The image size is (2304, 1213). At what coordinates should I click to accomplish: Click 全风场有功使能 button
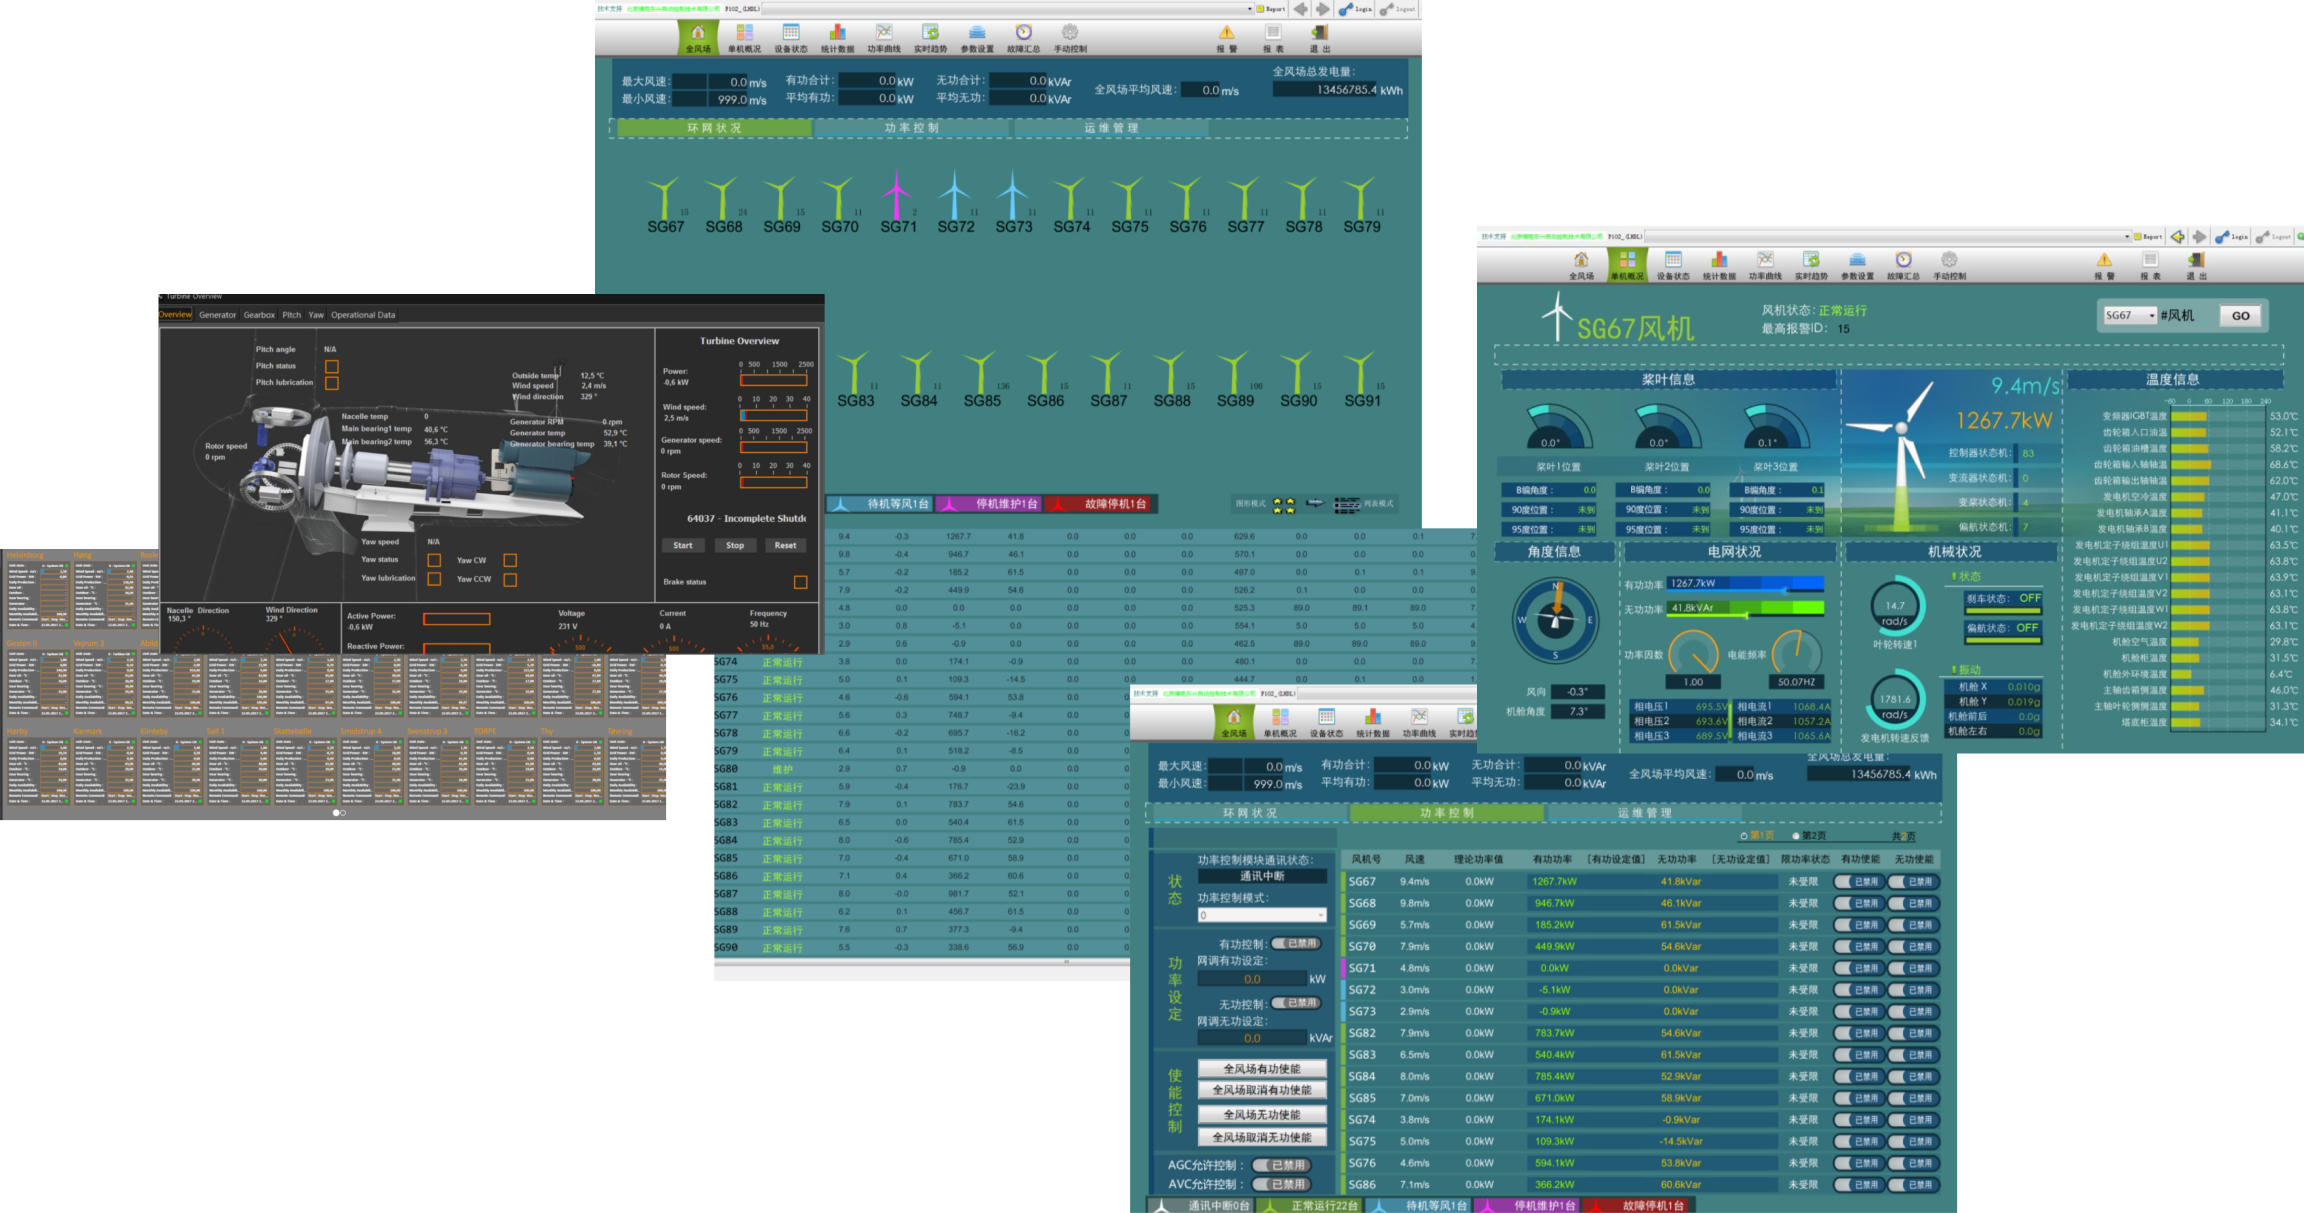pos(1262,1069)
